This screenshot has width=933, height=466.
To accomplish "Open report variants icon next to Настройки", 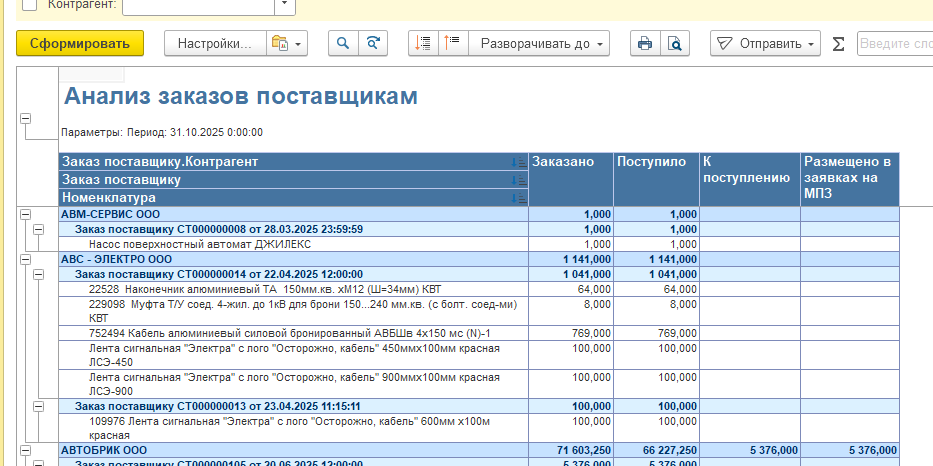I will pyautogui.click(x=286, y=44).
